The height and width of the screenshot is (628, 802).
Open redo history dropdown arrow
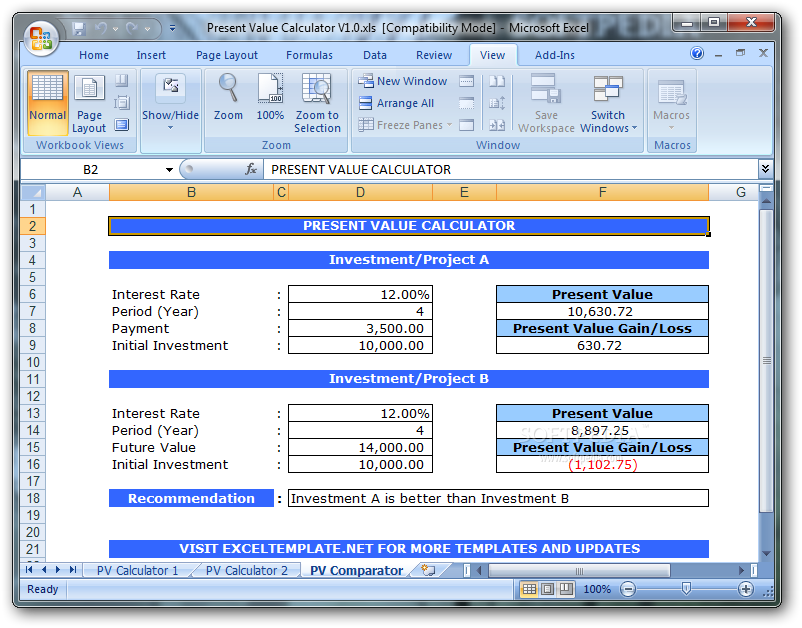(x=147, y=29)
